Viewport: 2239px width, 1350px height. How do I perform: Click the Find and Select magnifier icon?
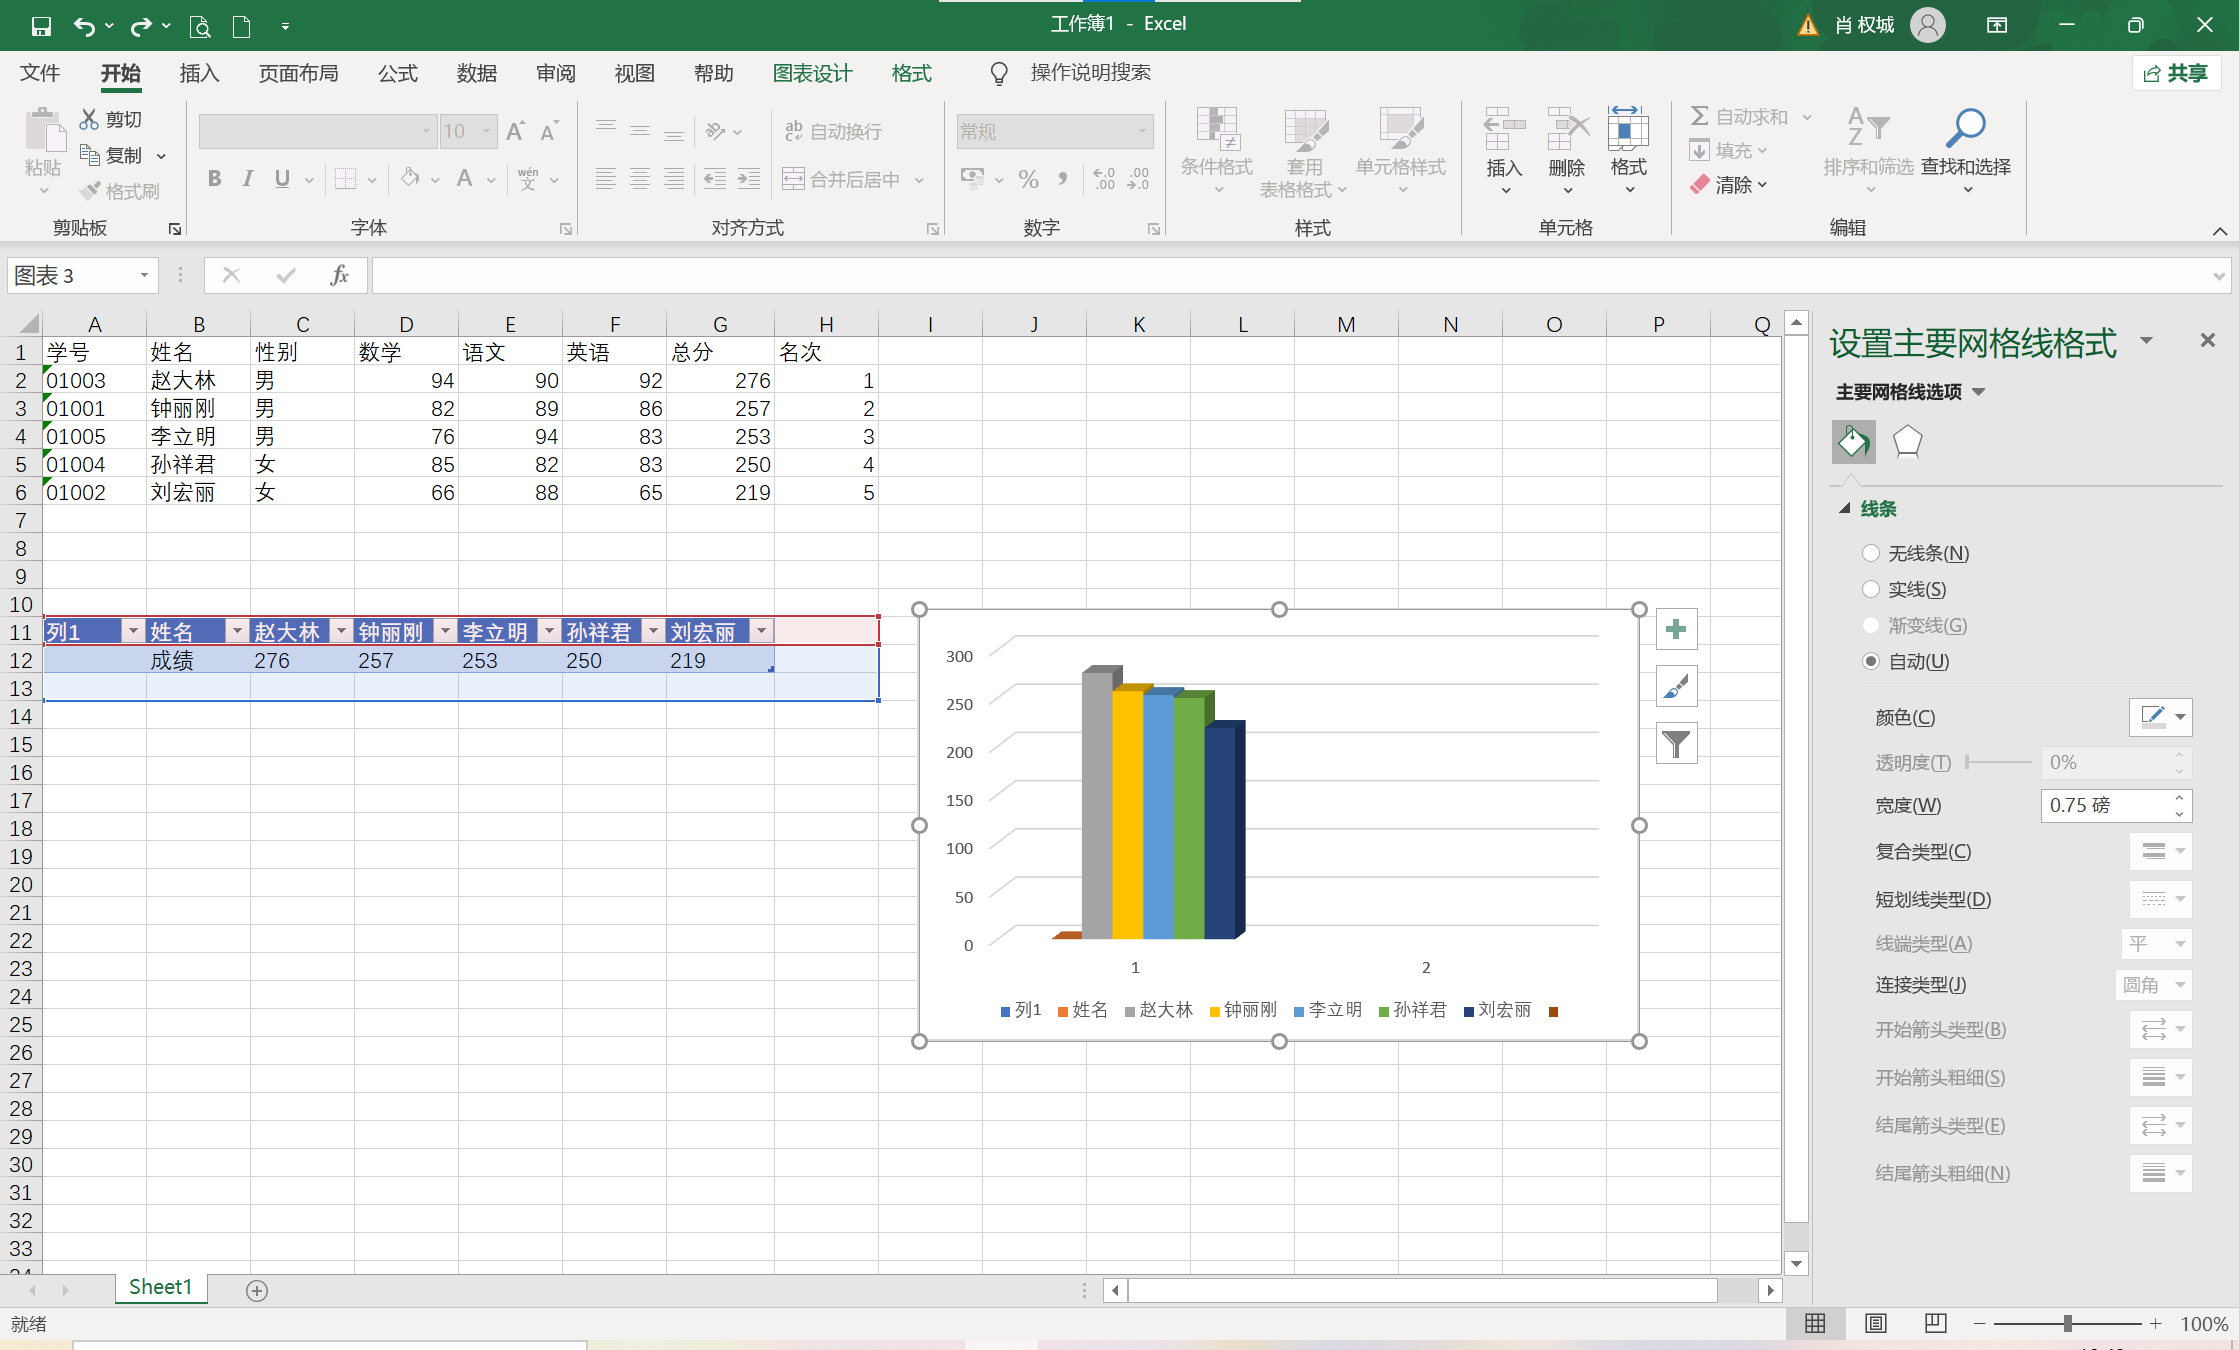[x=1965, y=128]
